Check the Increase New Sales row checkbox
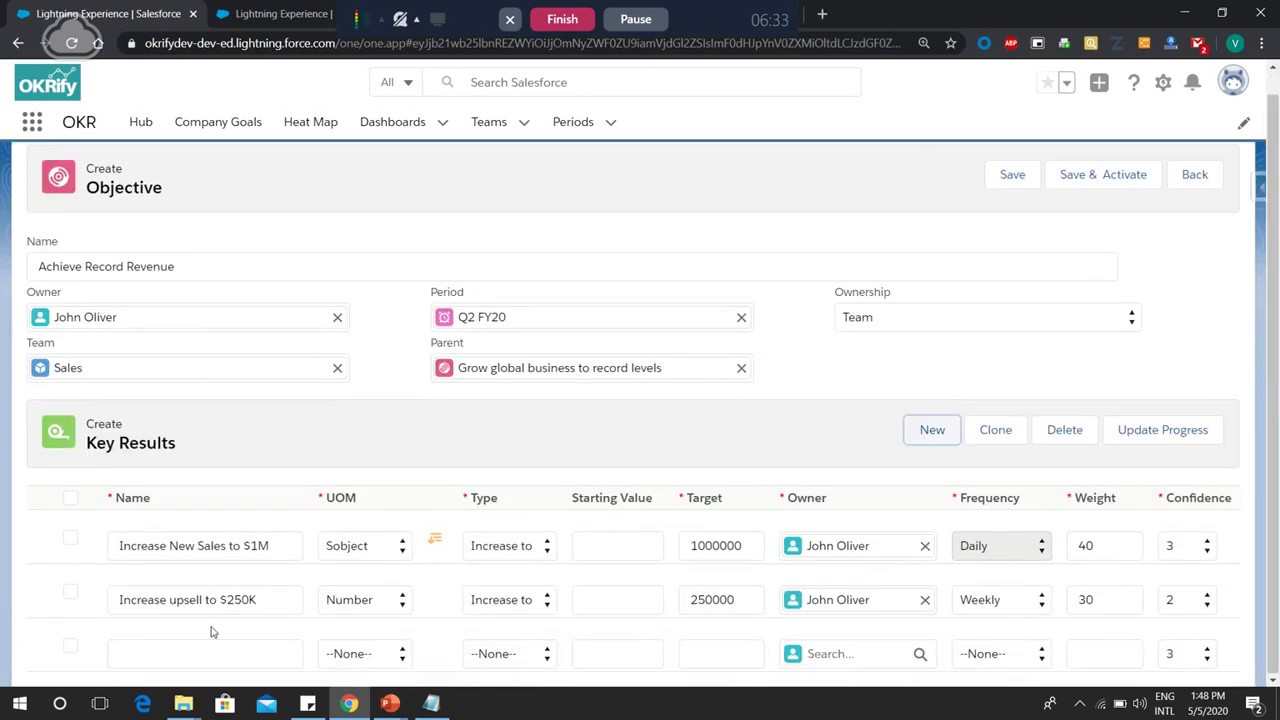The width and height of the screenshot is (1280, 720). (x=70, y=538)
